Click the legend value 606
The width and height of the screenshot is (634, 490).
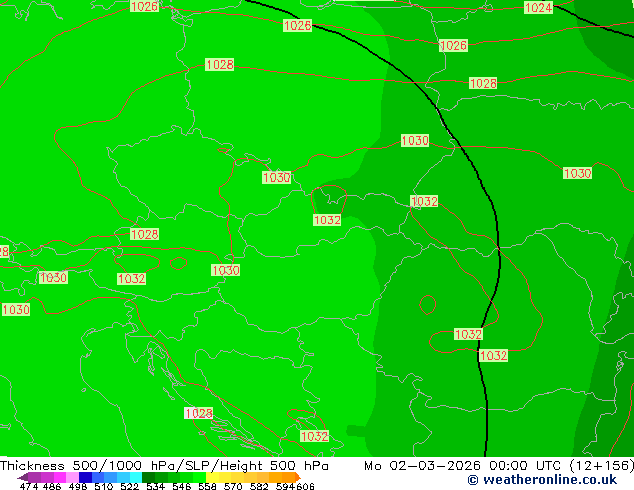point(305,487)
